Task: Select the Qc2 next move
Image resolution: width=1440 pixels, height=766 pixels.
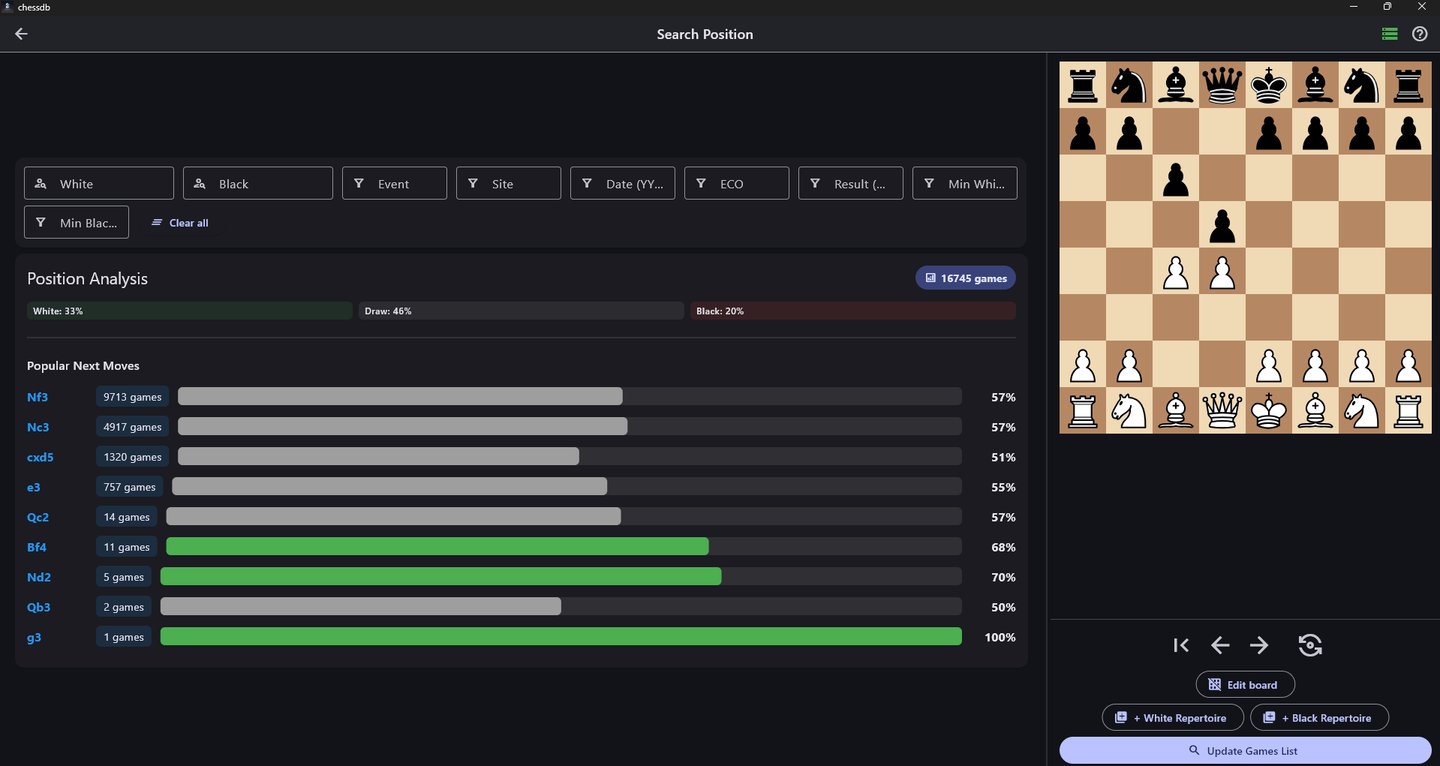Action: pos(38,517)
